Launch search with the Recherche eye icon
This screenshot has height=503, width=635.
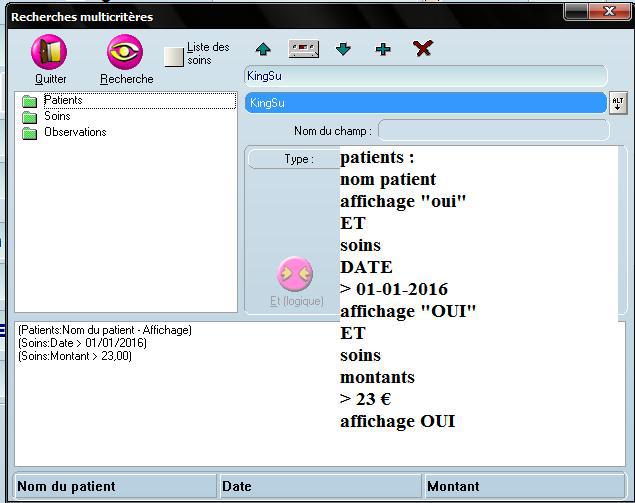pyautogui.click(x=125, y=53)
